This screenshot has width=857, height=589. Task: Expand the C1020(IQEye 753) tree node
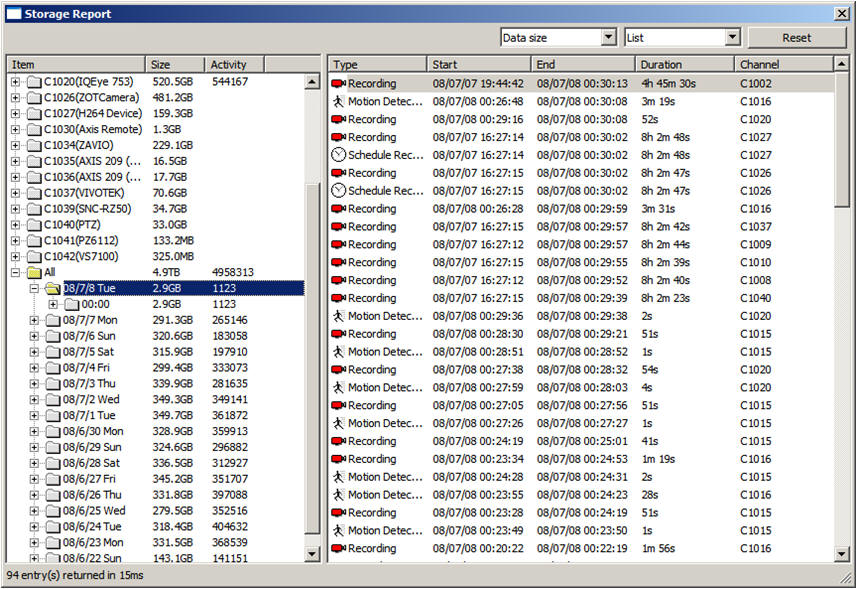15,81
